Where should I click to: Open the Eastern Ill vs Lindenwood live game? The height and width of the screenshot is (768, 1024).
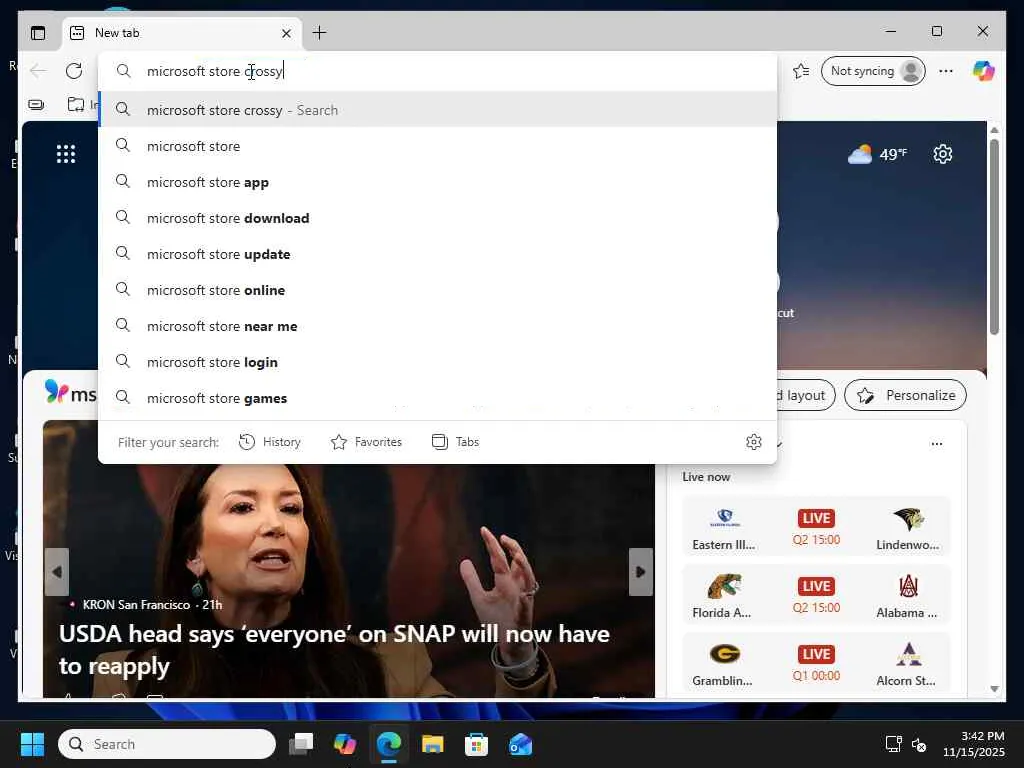pyautogui.click(x=816, y=526)
